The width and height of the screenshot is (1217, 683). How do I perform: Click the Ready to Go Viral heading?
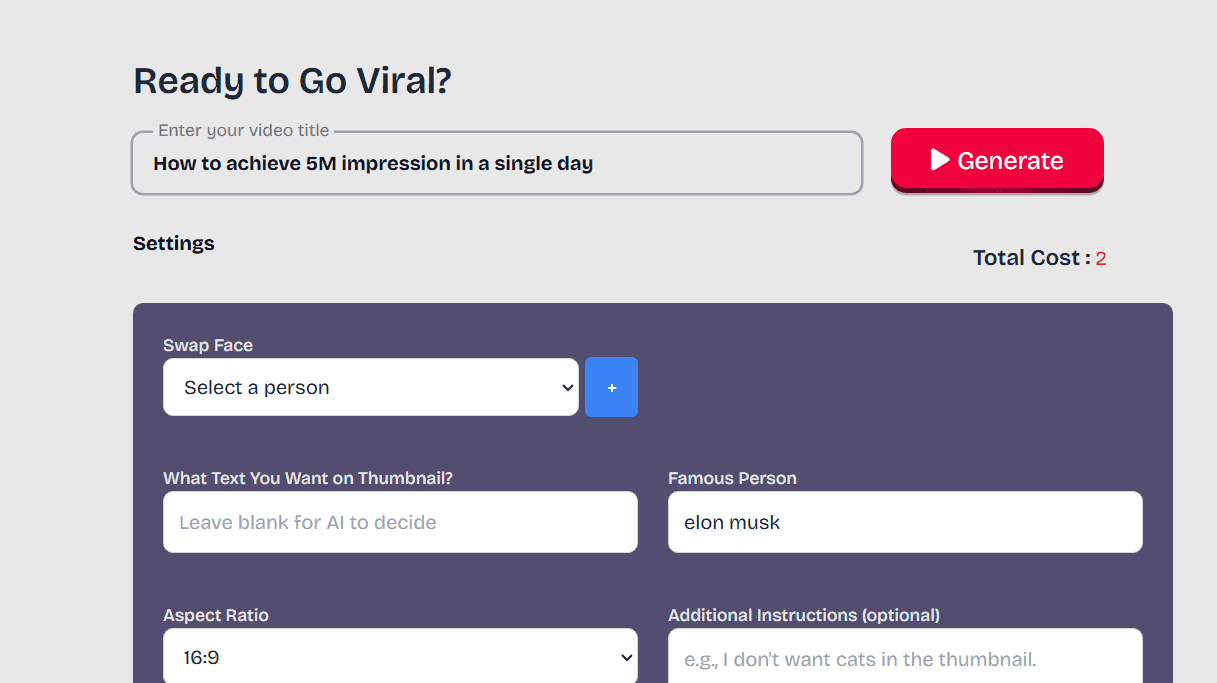click(293, 81)
